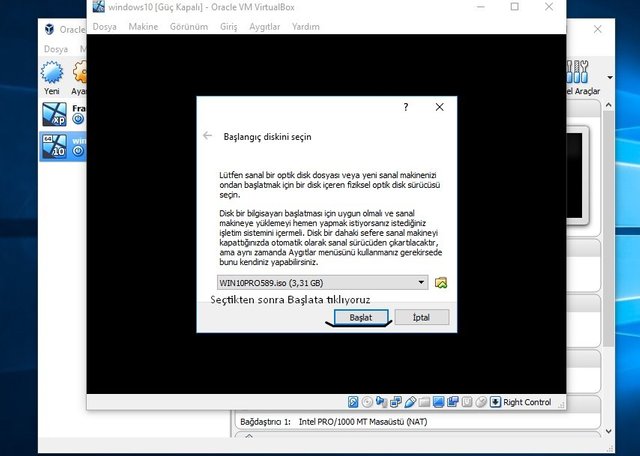
Task: Click the Right Control host key label
Action: (527, 402)
